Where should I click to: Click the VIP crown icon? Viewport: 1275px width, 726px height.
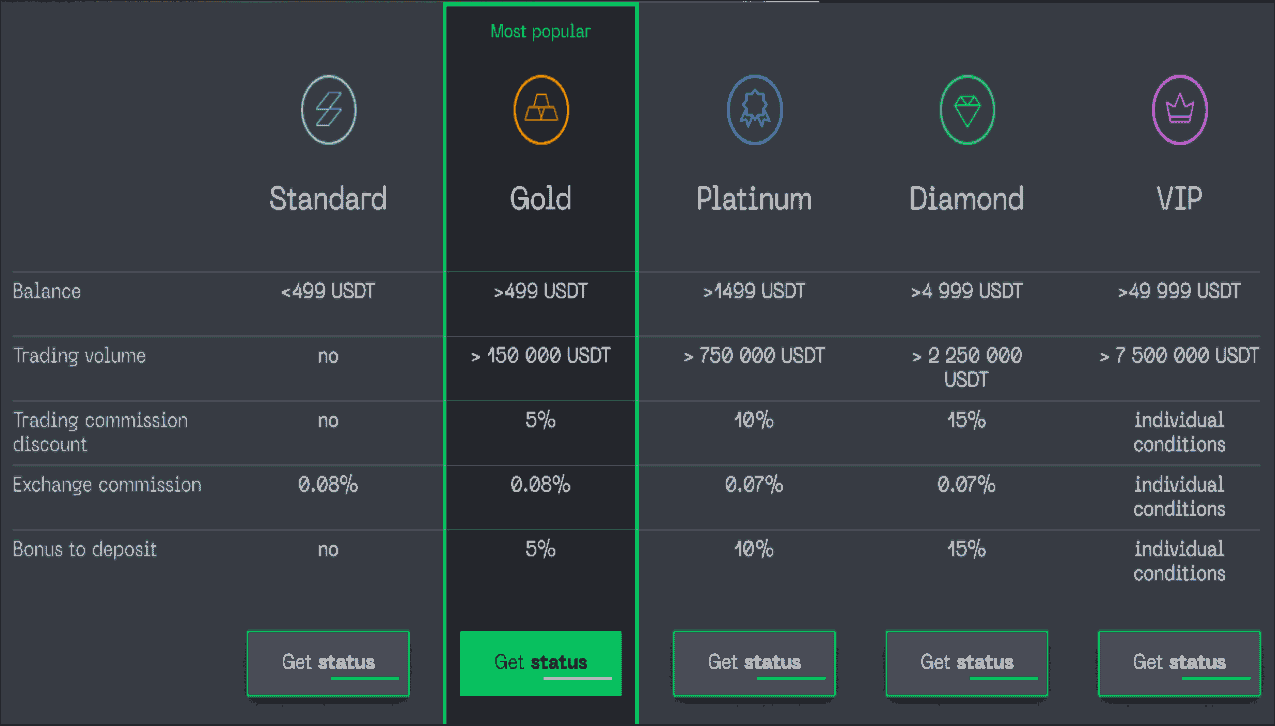1180,110
